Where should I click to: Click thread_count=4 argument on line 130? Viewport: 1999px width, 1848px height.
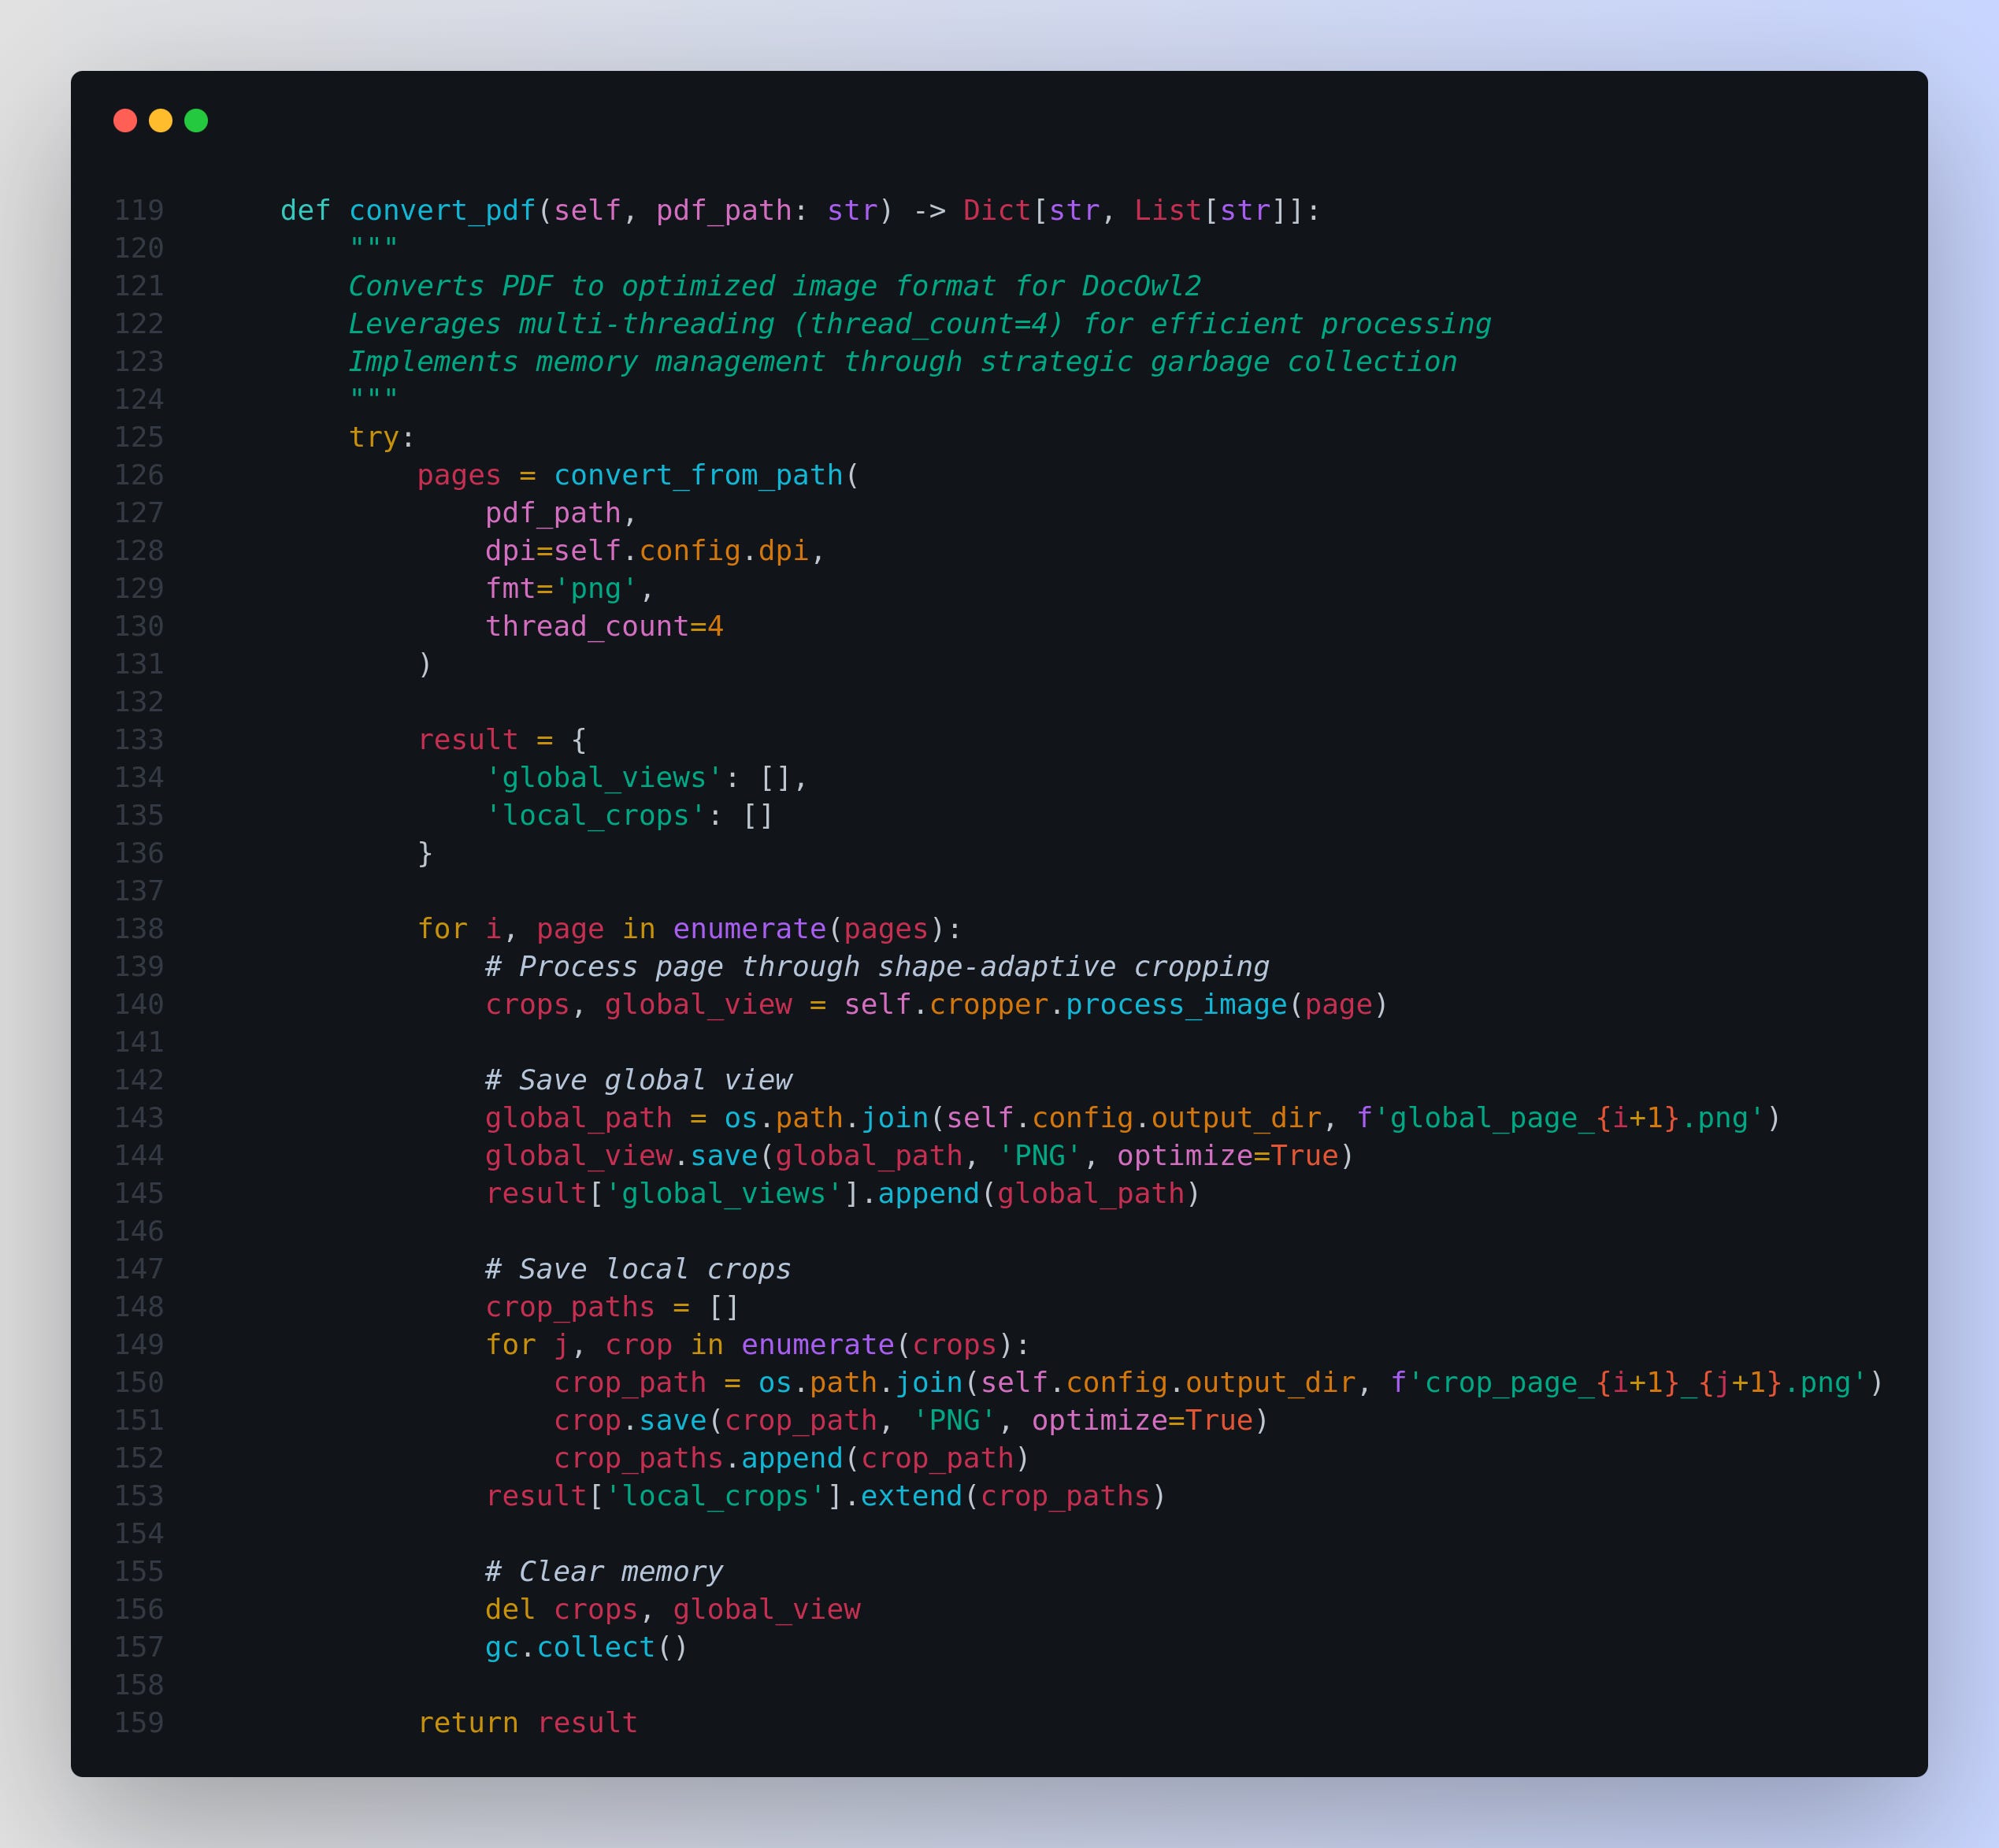pyautogui.click(x=604, y=626)
